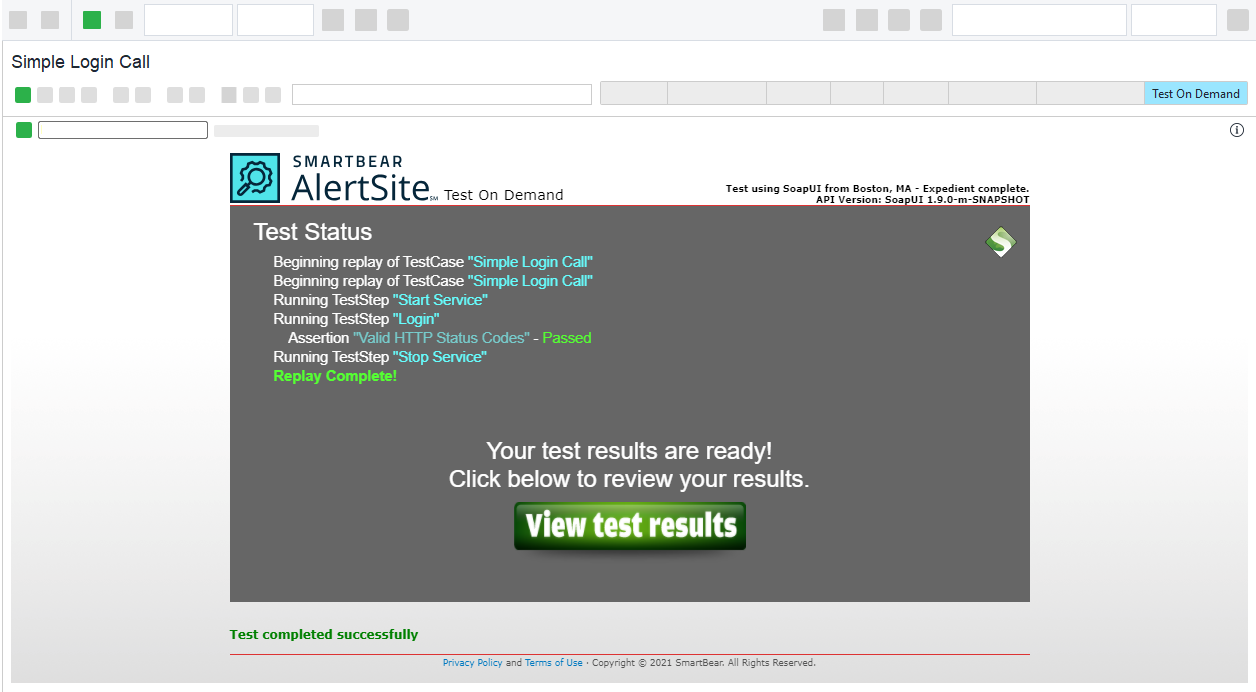Click the SmartBear AlertSite magnifier logo

pos(255,178)
